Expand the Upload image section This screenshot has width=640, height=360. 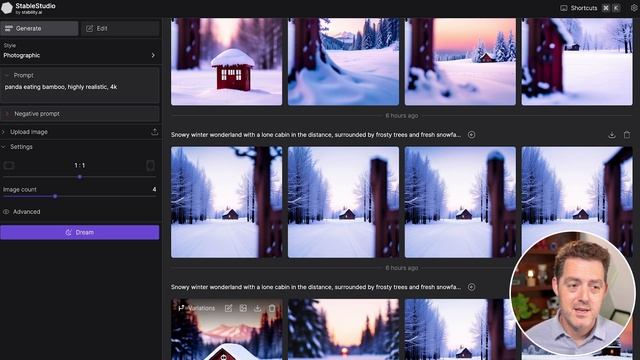click(x=80, y=132)
